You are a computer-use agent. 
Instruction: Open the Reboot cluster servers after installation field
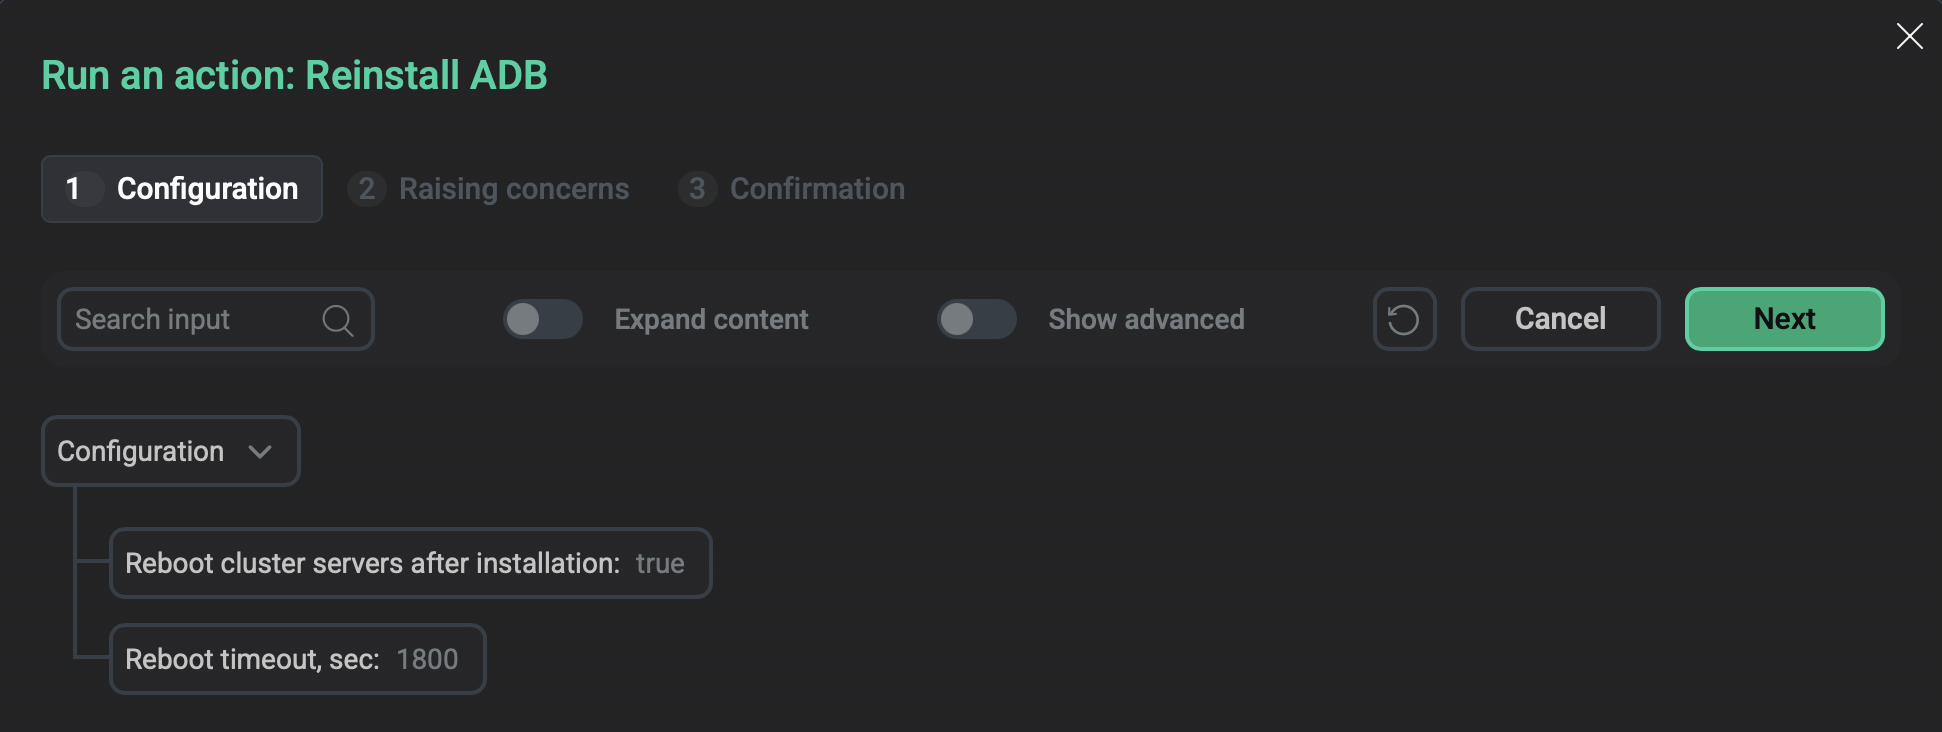pos(410,564)
